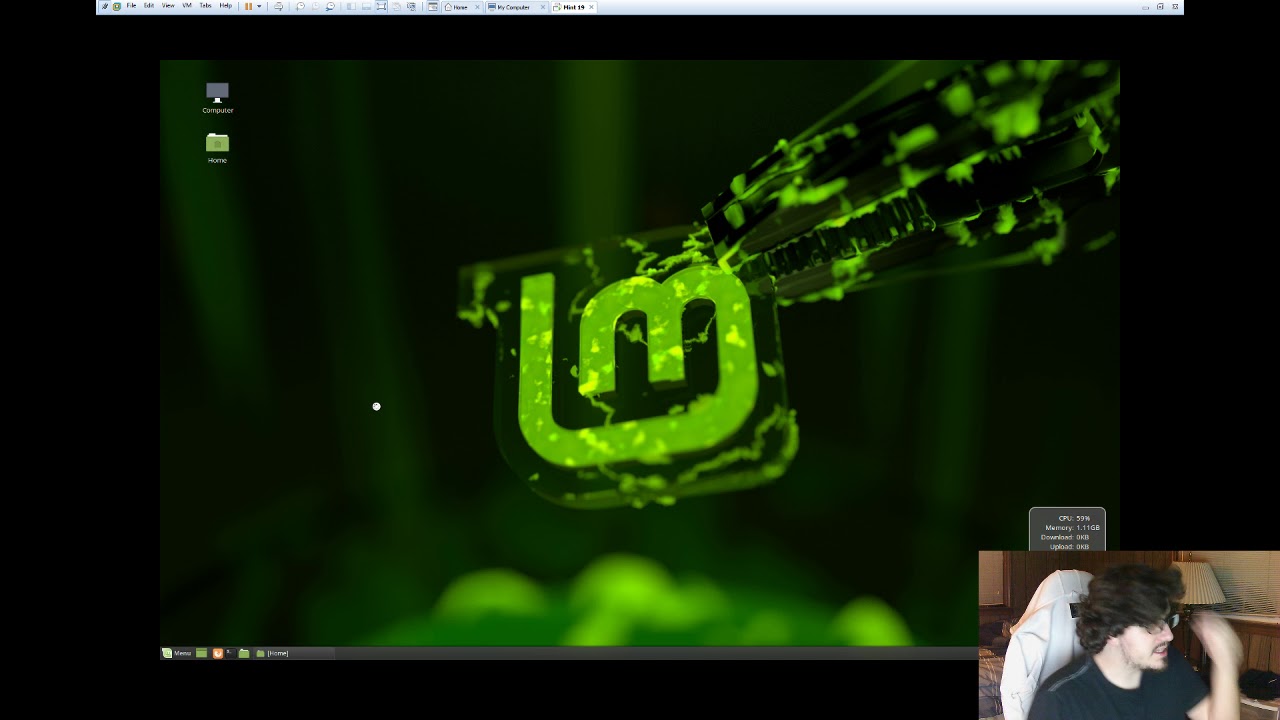Image resolution: width=1280 pixels, height=720 pixels.
Task: Click the green VMware icon beside File
Action: coord(117,6)
